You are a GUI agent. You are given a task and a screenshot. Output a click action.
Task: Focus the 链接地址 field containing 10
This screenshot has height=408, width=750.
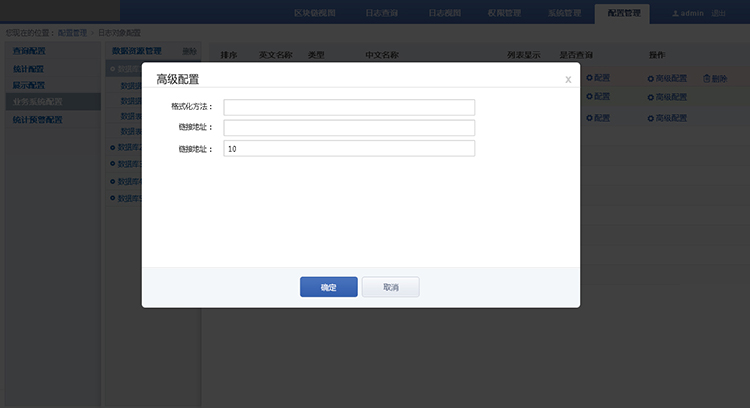pyautogui.click(x=349, y=148)
